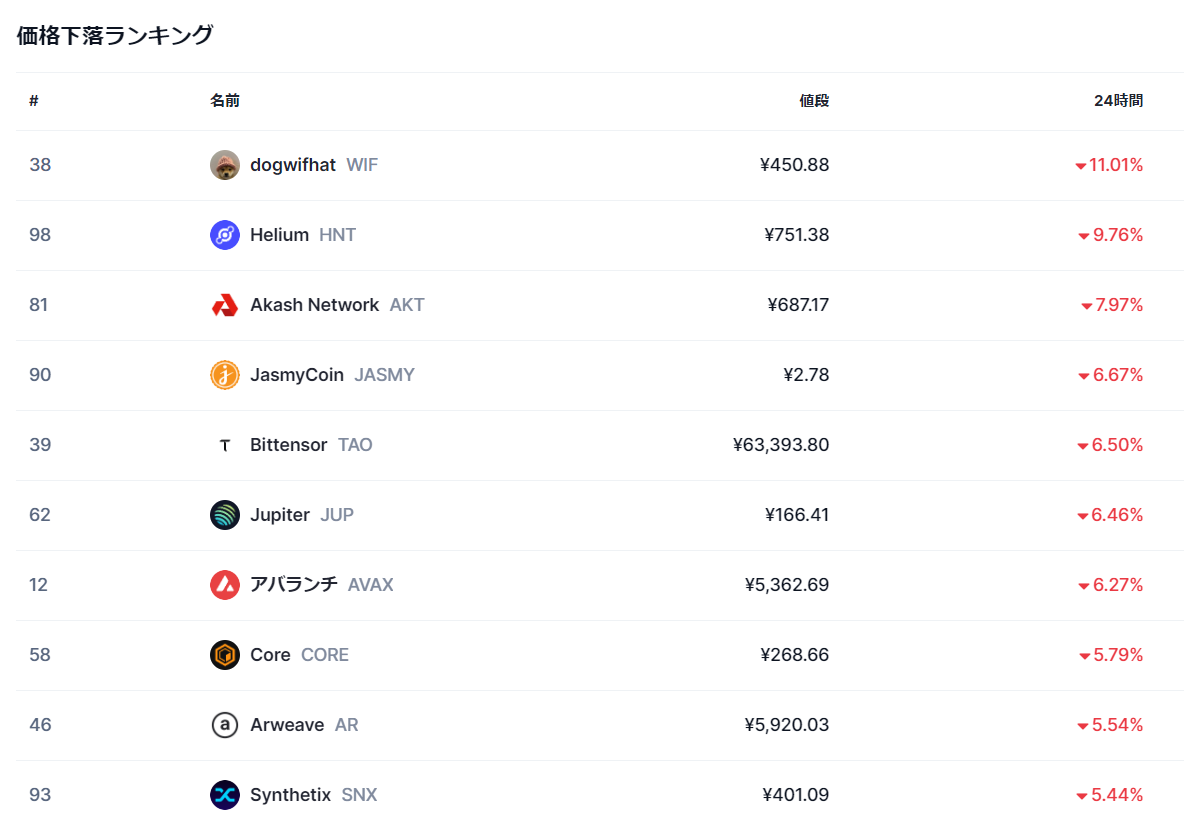Open the Synthetix coin link

click(290, 795)
